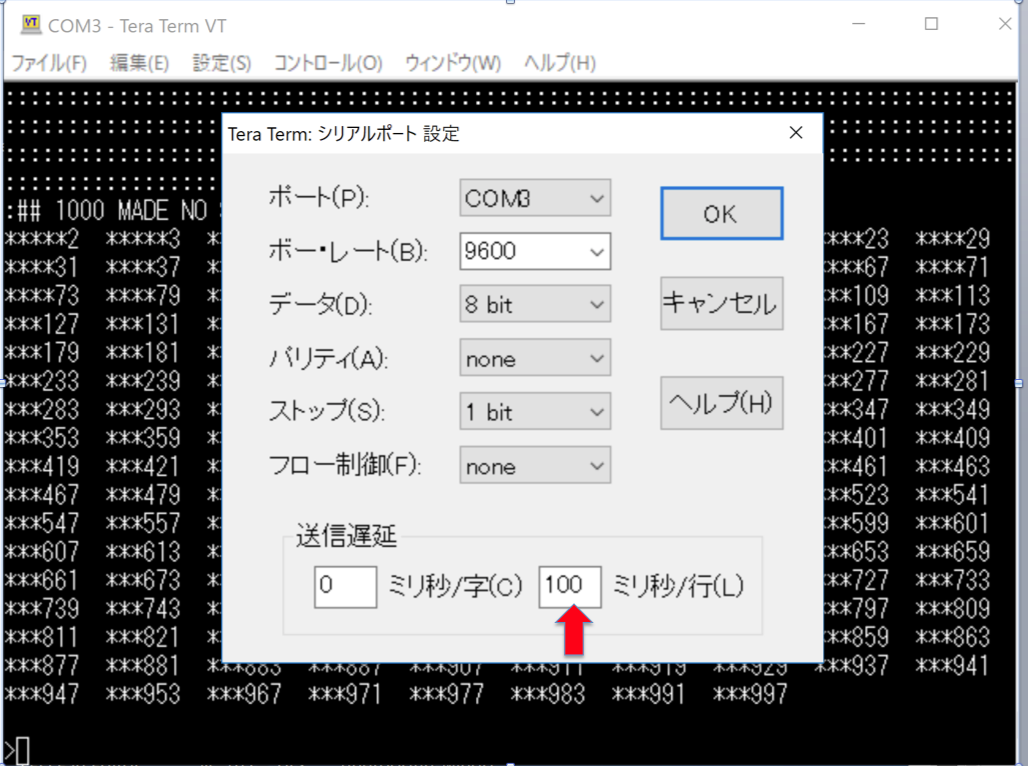This screenshot has width=1028, height=766.
Task: Open the 編集(E) menu
Action: pyautogui.click(x=138, y=62)
